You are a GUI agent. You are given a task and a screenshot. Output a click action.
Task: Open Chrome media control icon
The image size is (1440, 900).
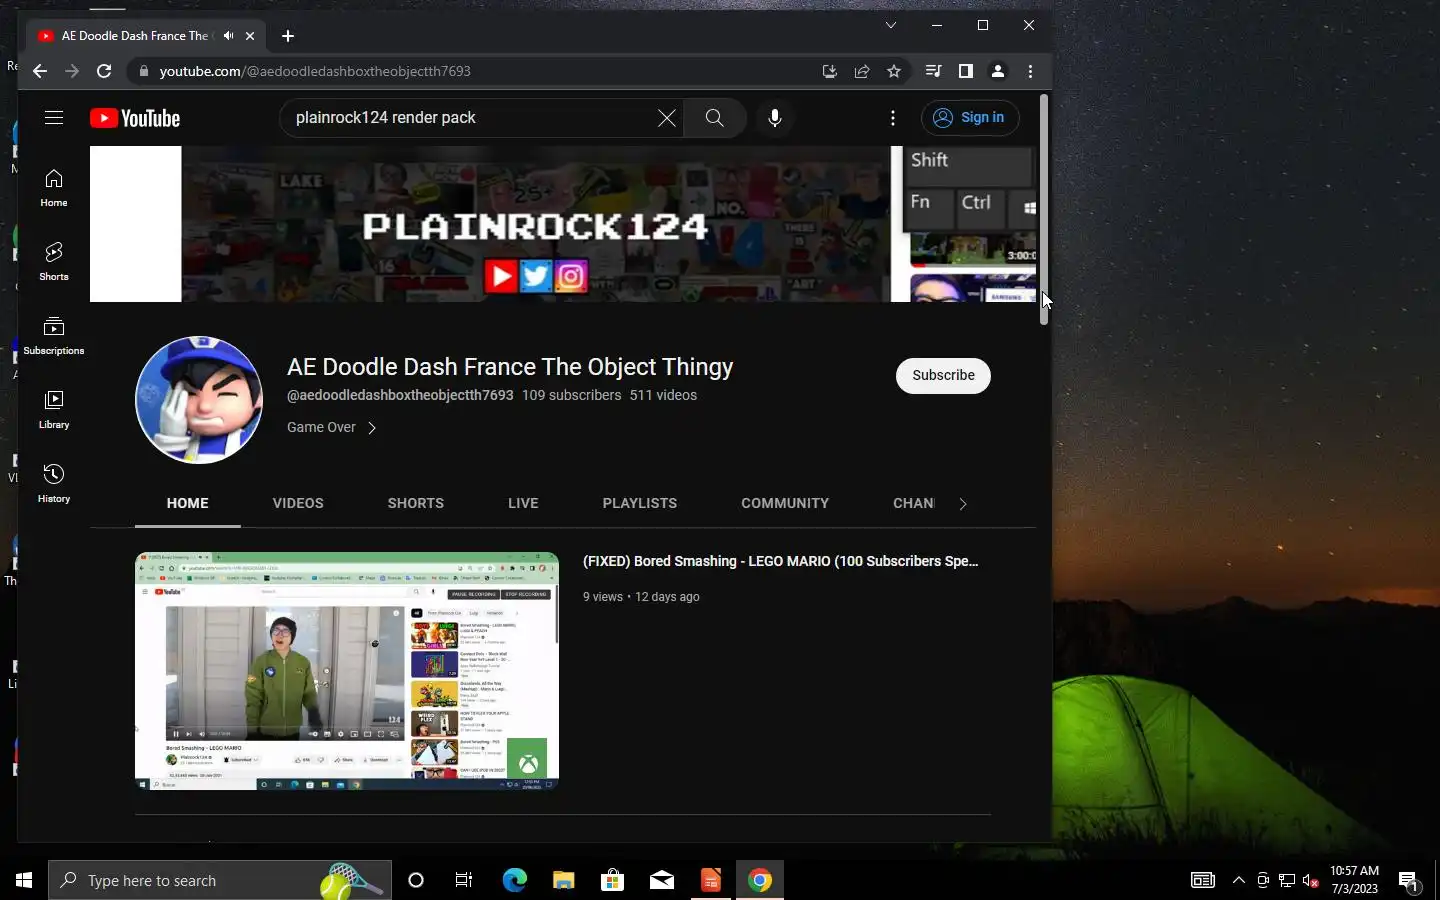(933, 71)
